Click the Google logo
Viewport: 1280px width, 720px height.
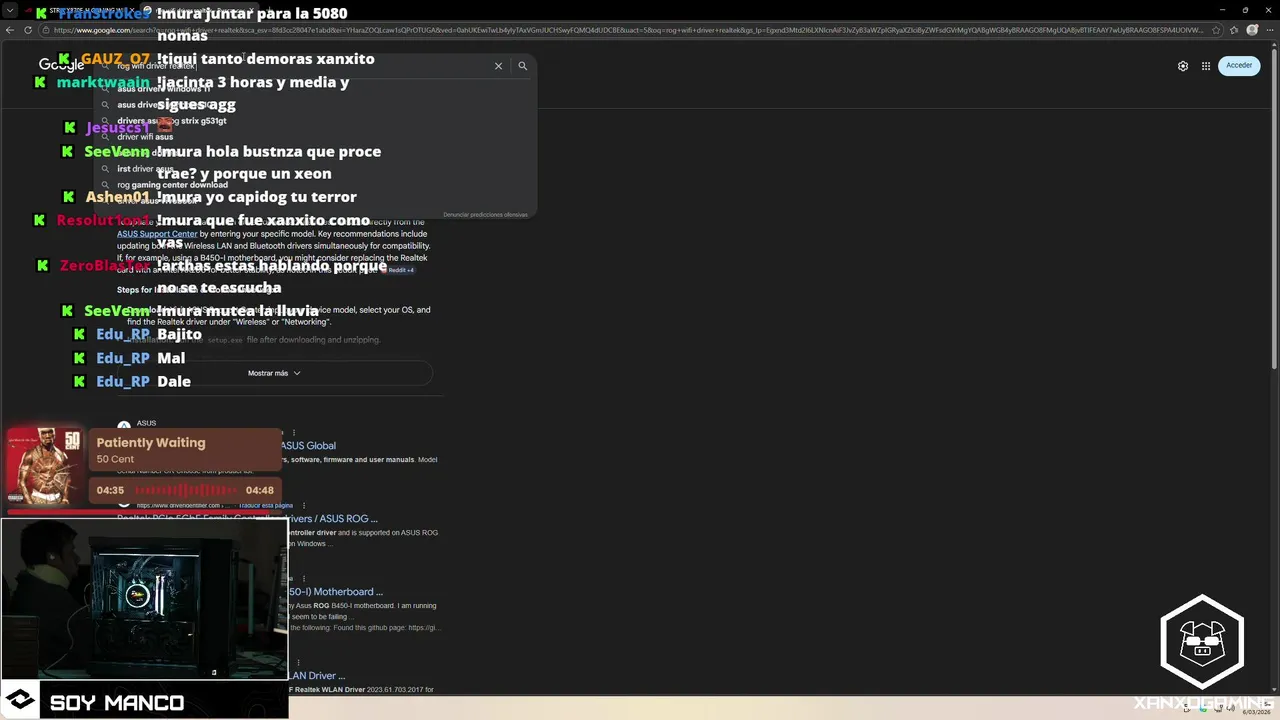[61, 65]
